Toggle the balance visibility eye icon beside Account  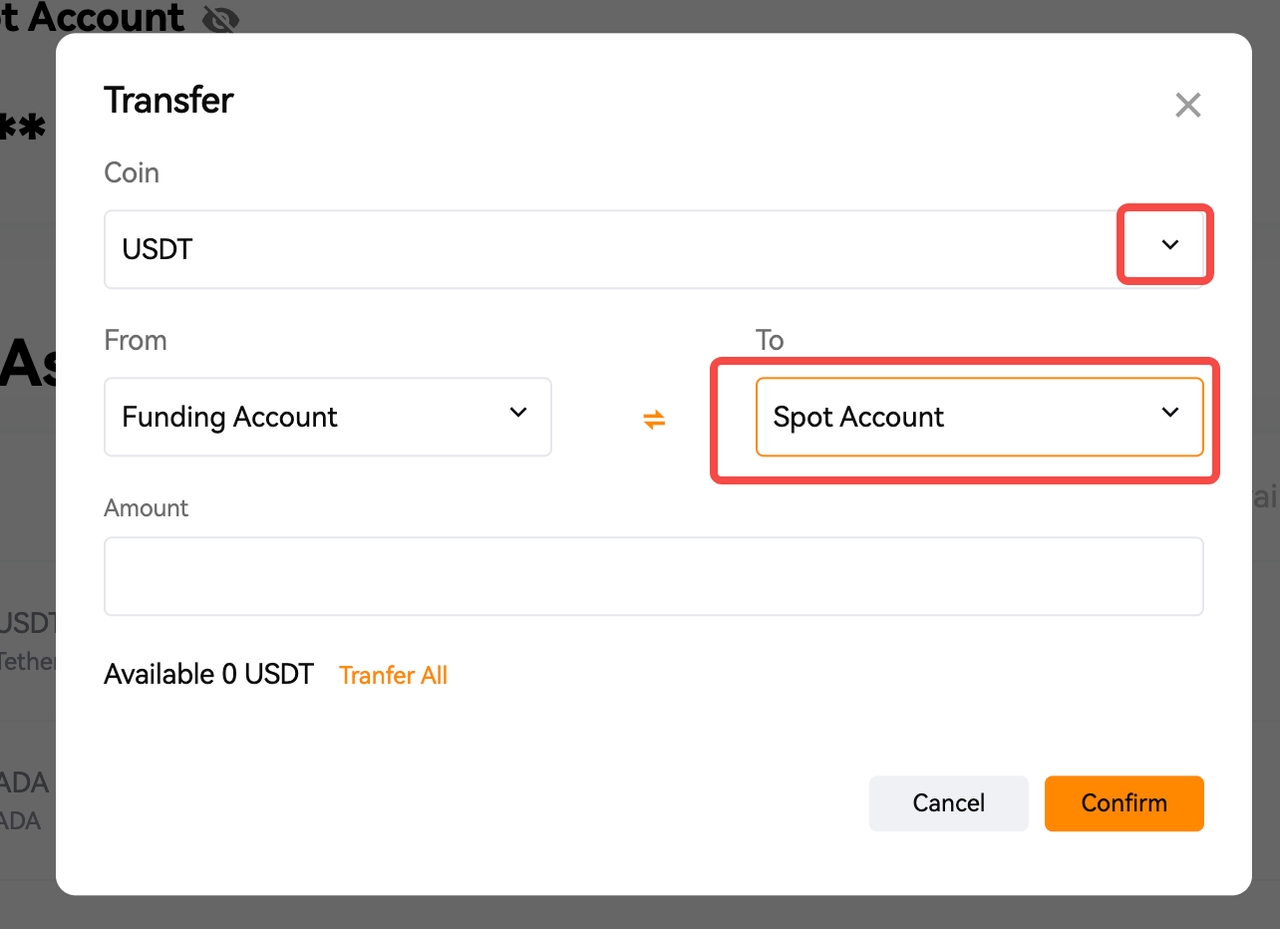click(x=221, y=17)
